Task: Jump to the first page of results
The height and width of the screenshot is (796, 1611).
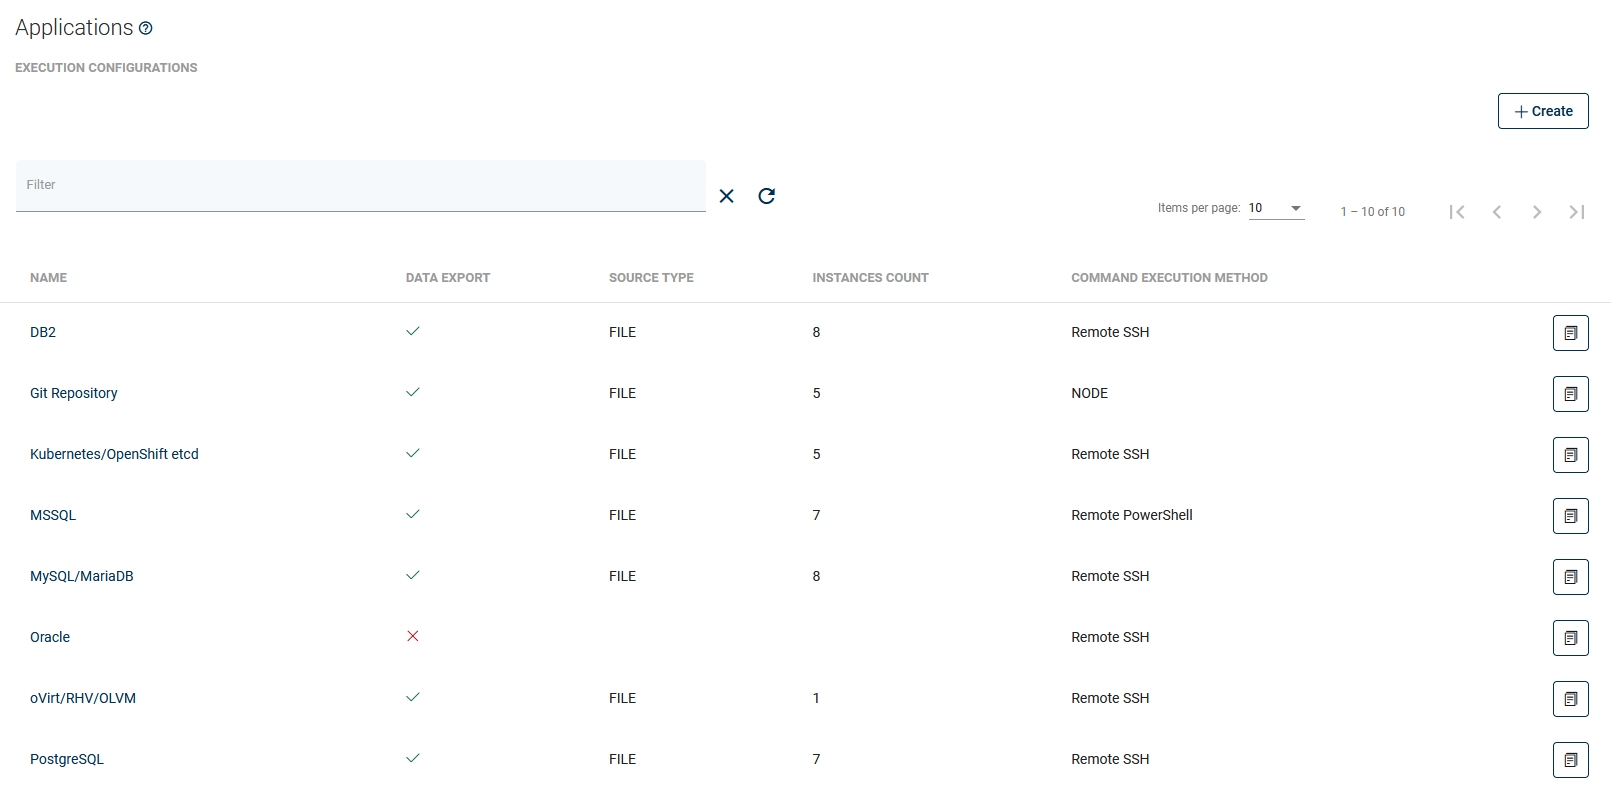Action: click(1457, 212)
